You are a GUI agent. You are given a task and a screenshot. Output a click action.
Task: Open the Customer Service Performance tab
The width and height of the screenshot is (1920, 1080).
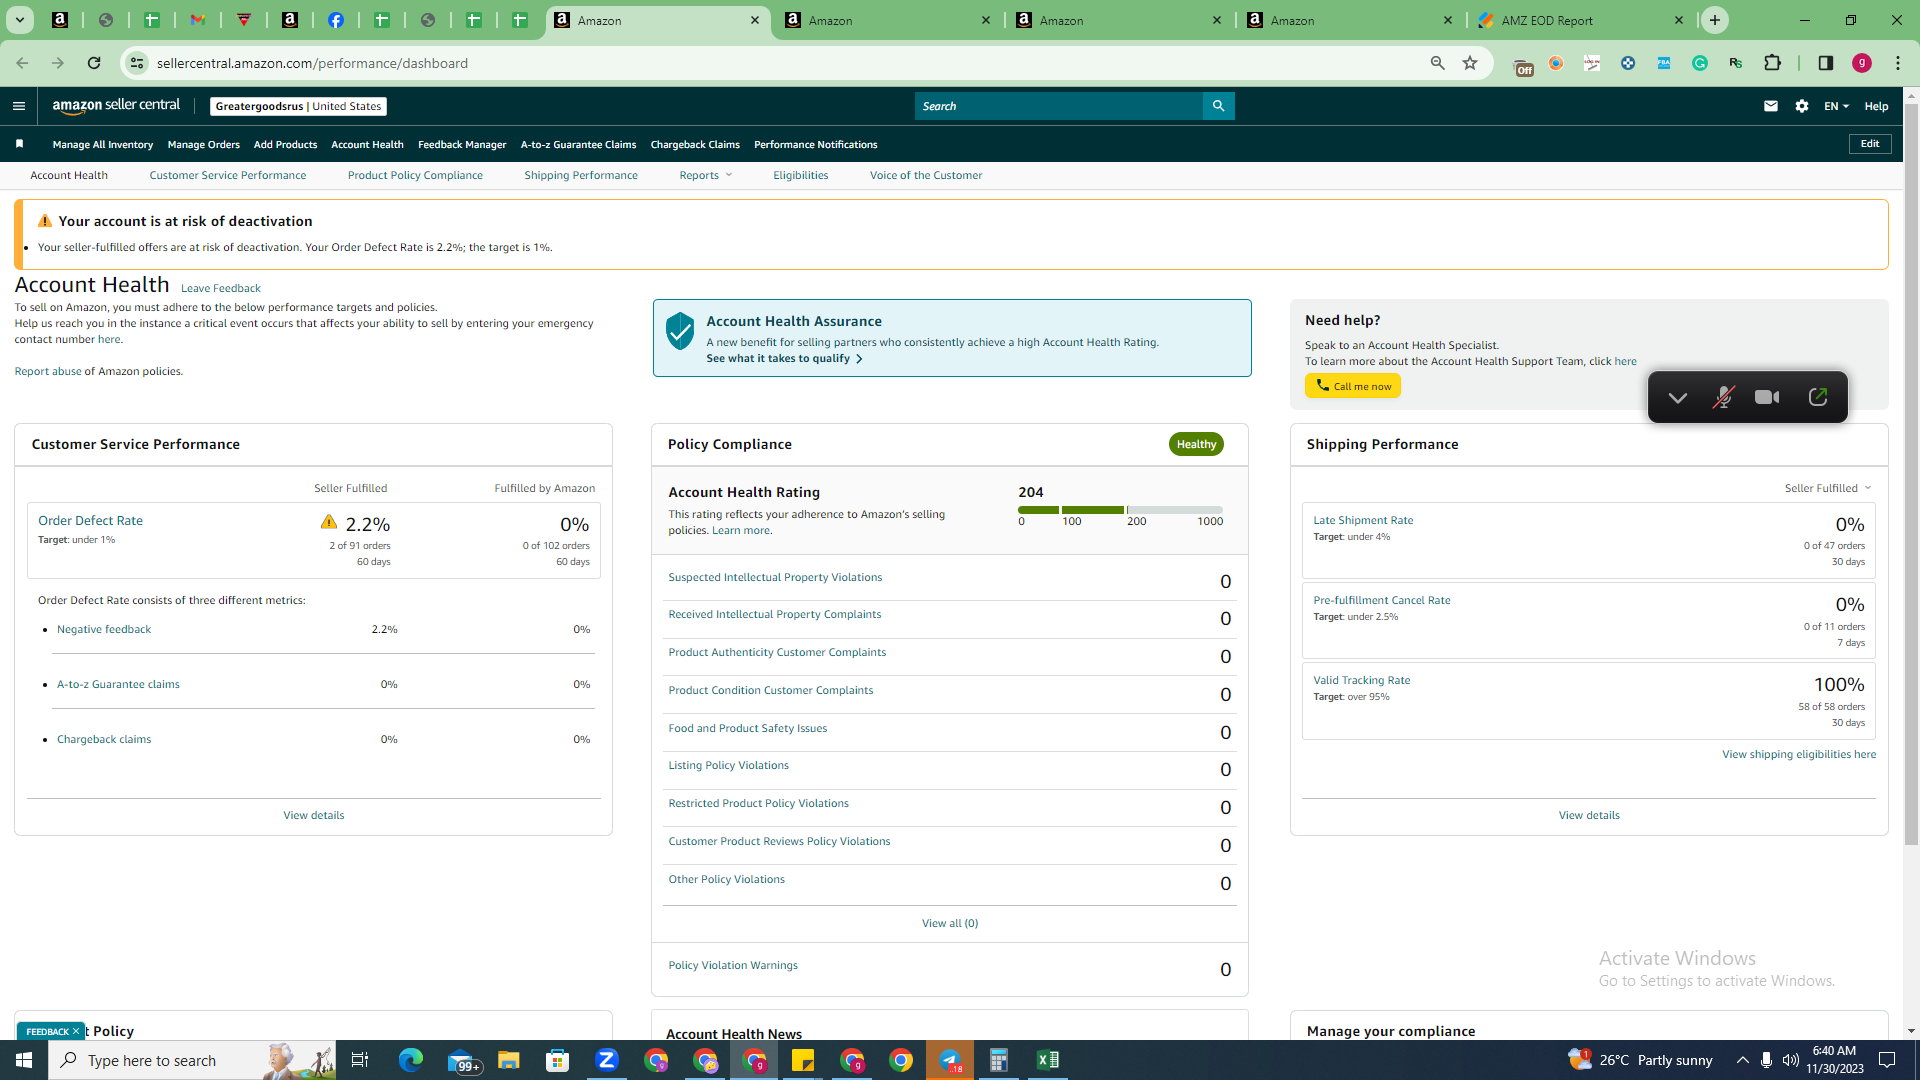228,175
